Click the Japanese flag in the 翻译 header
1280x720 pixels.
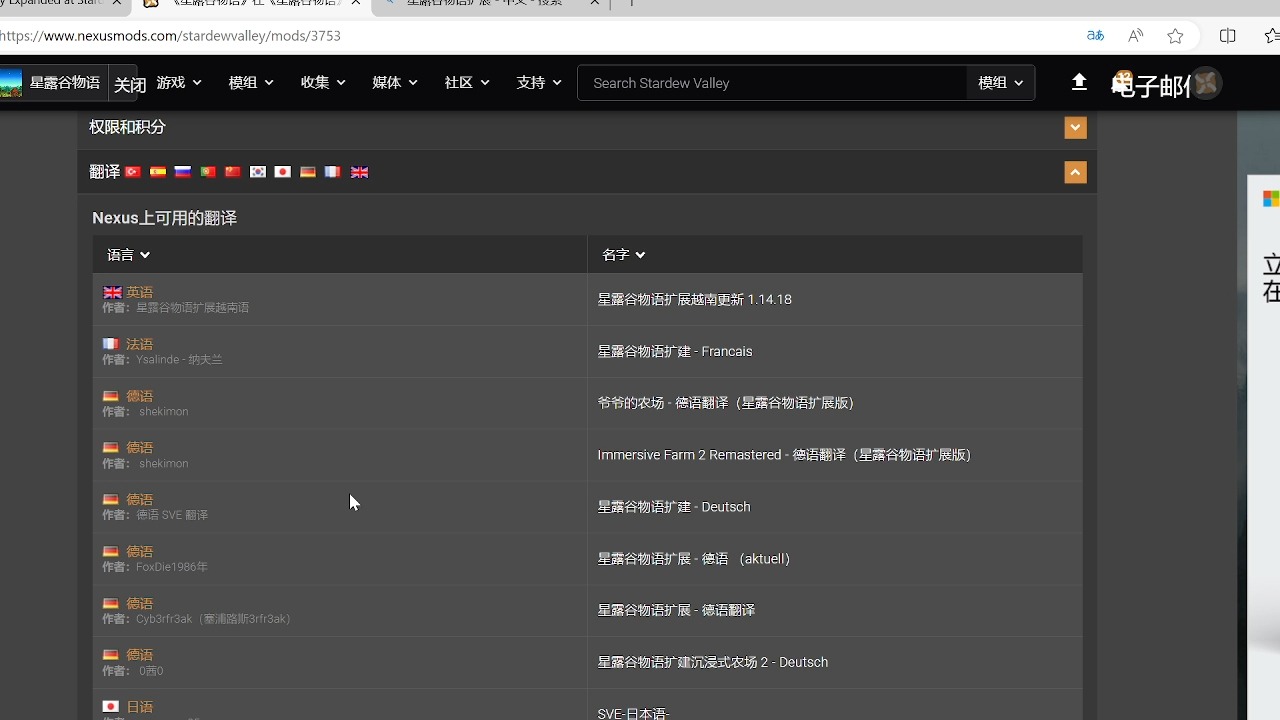282,172
